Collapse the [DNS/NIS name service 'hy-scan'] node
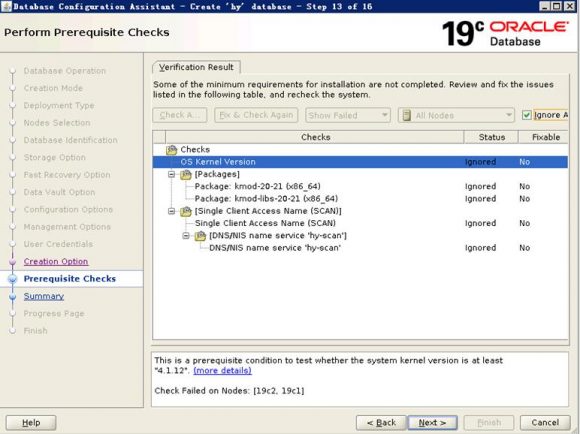Viewport: 580px width, 434px height. pos(186,235)
